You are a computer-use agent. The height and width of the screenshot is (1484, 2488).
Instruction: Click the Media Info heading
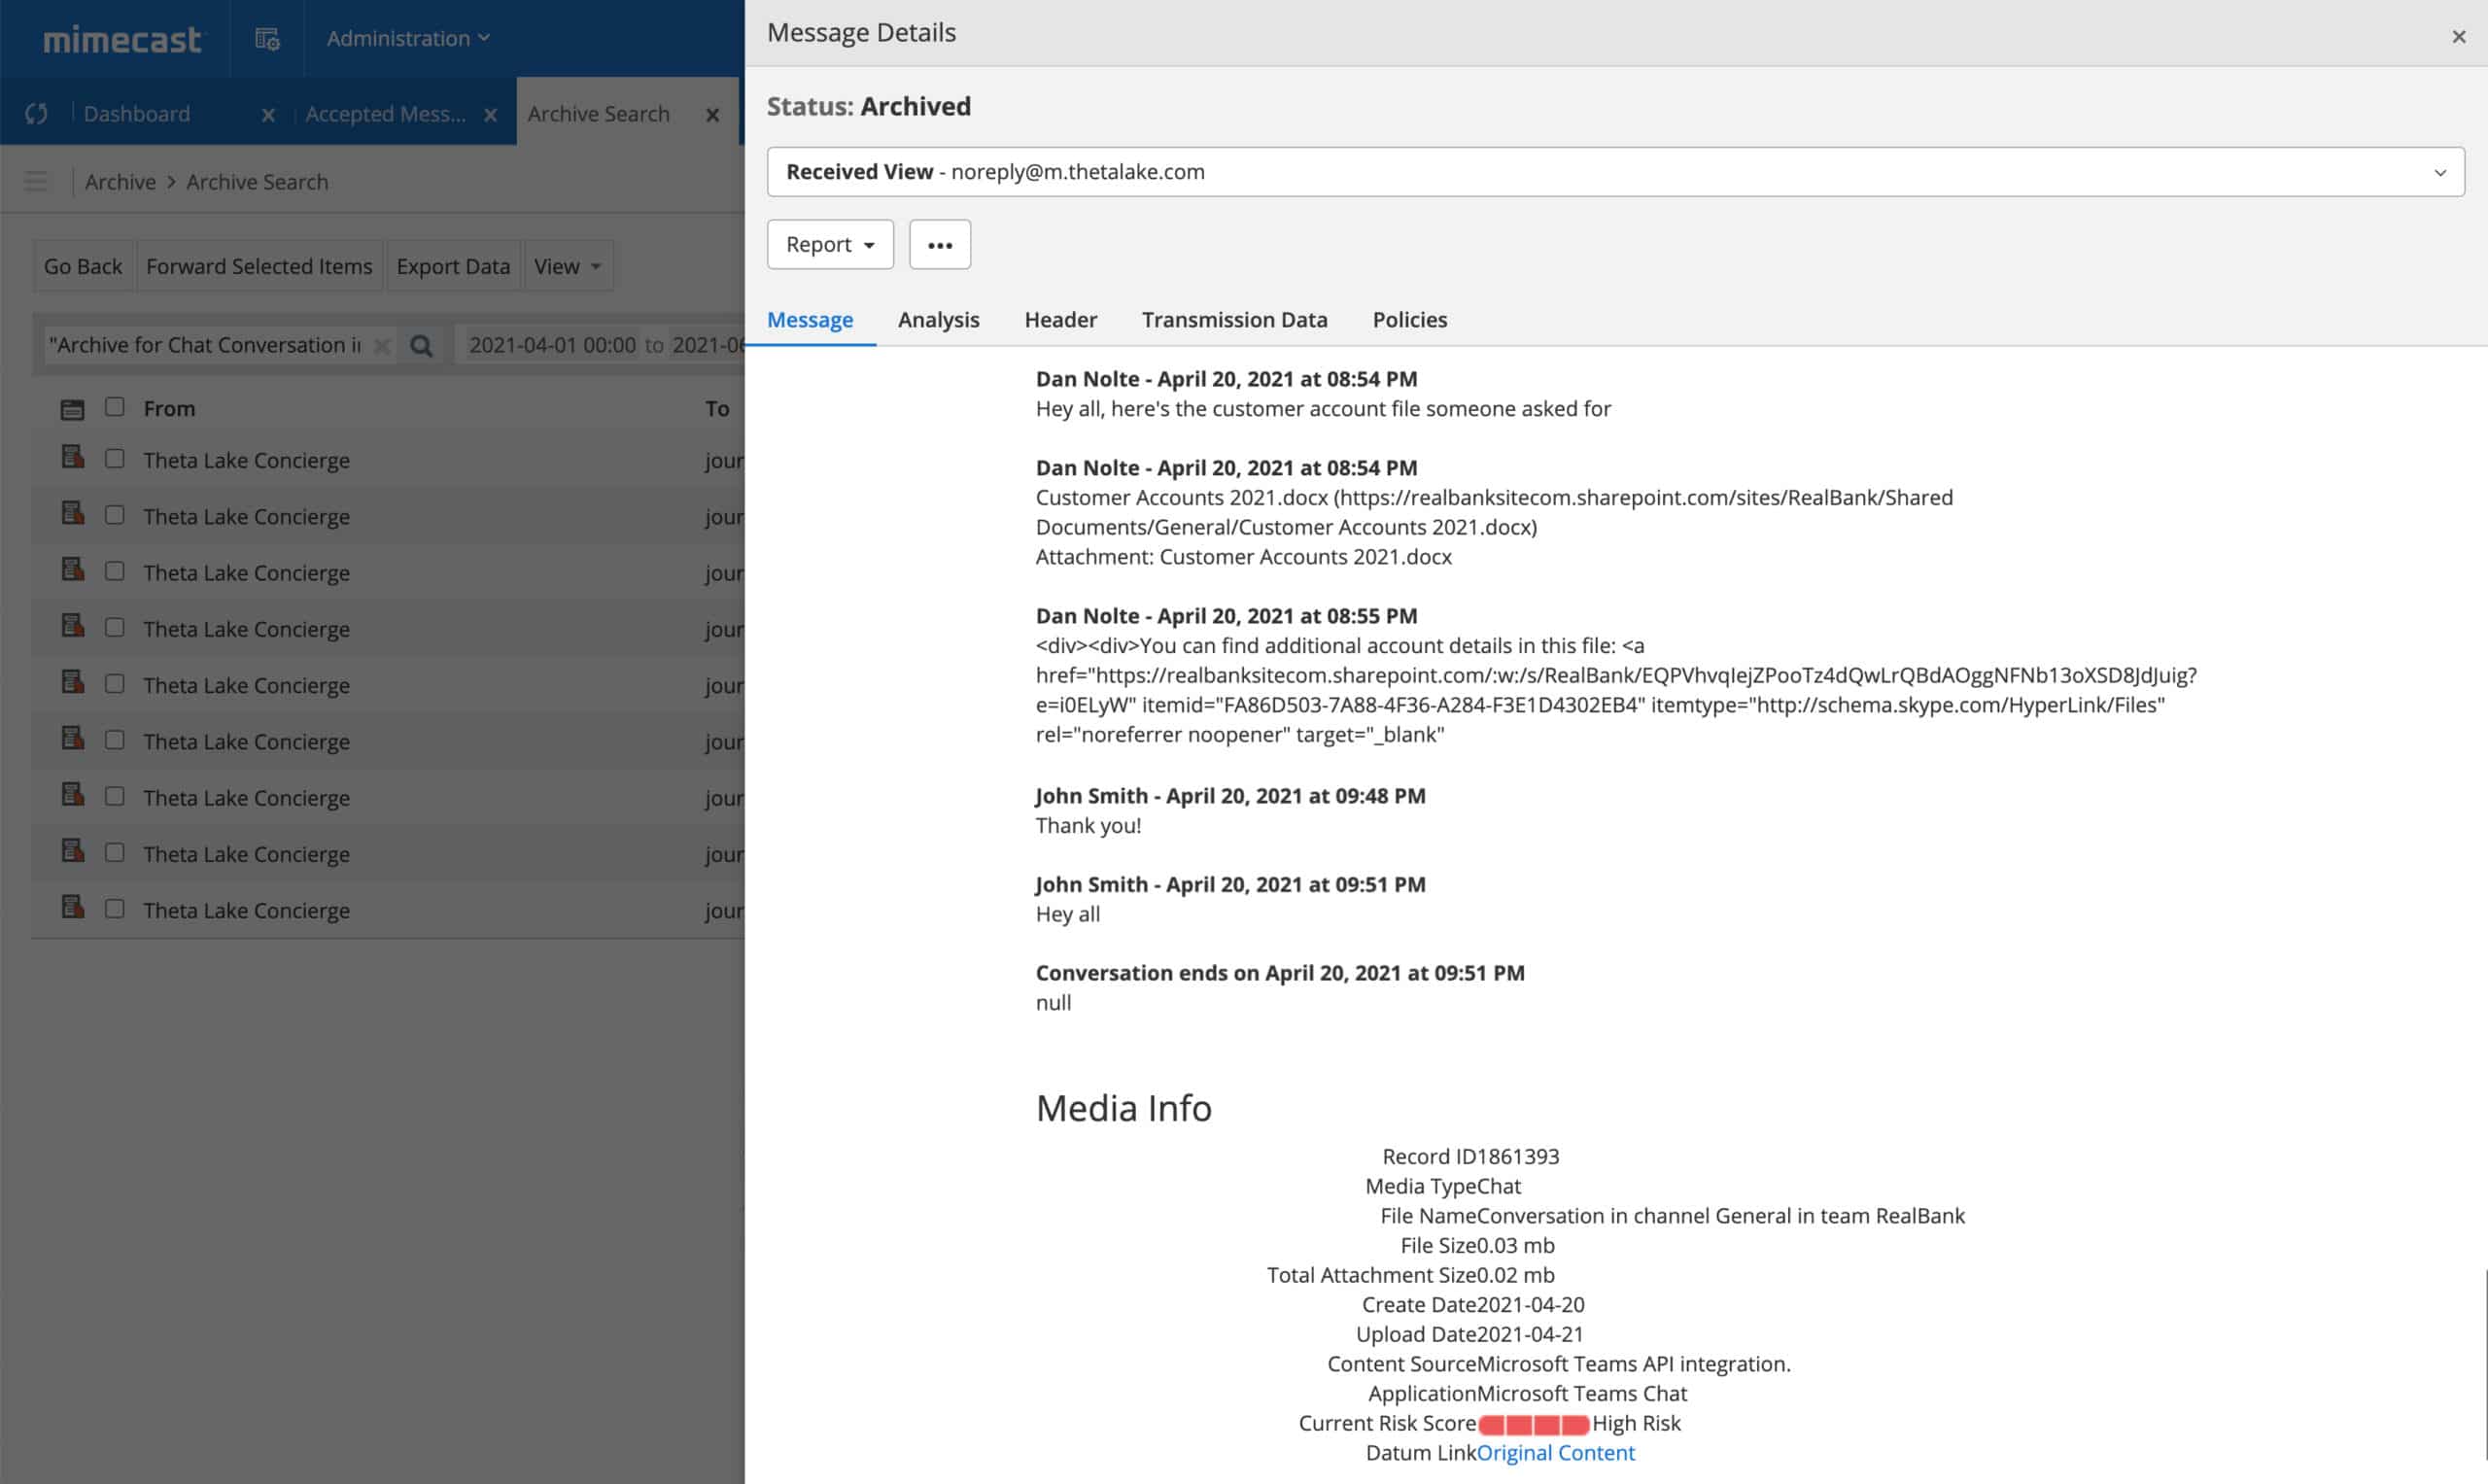click(1123, 1108)
